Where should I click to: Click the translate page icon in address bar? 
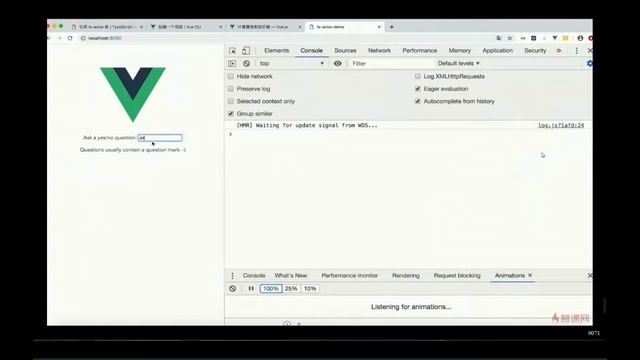coord(499,38)
